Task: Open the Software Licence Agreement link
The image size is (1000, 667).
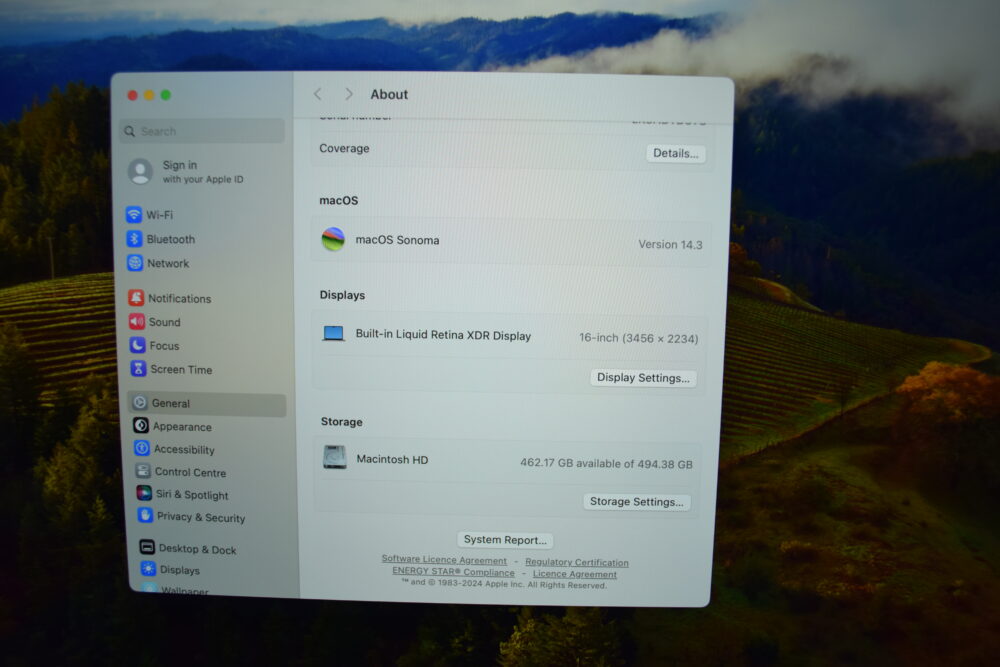Action: [444, 560]
